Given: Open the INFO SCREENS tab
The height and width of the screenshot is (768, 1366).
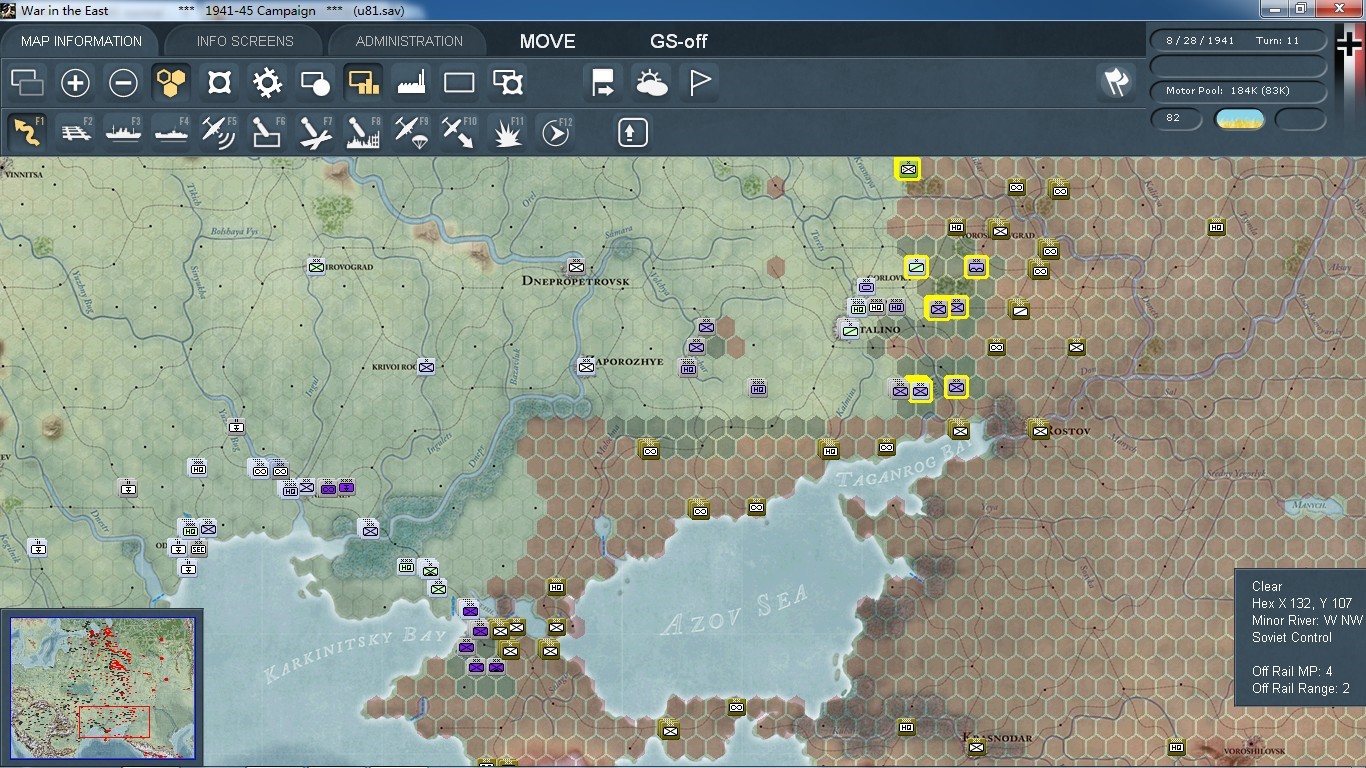Looking at the screenshot, I should point(245,41).
